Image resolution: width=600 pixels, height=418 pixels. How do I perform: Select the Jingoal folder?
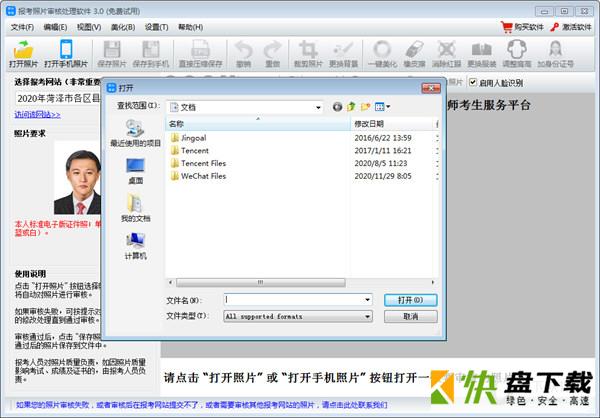pyautogui.click(x=194, y=138)
